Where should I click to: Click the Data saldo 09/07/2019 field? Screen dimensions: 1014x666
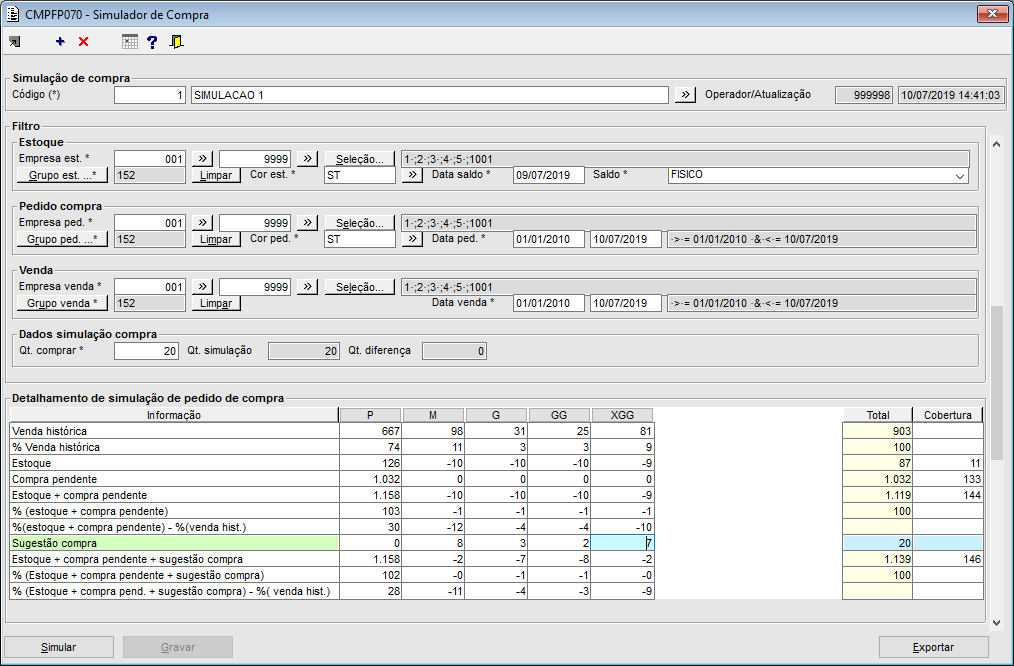[548, 175]
